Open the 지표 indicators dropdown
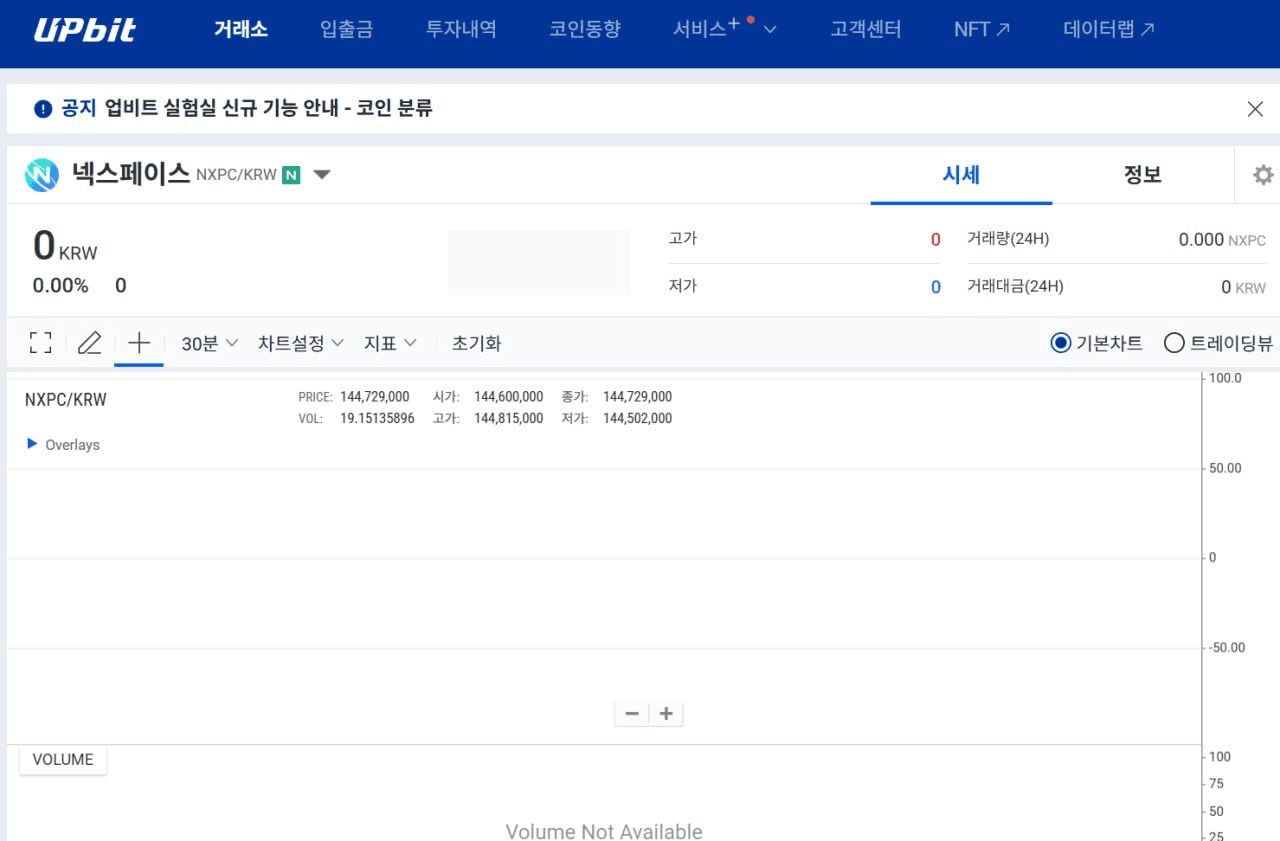This screenshot has width=1280, height=841. pyautogui.click(x=390, y=343)
